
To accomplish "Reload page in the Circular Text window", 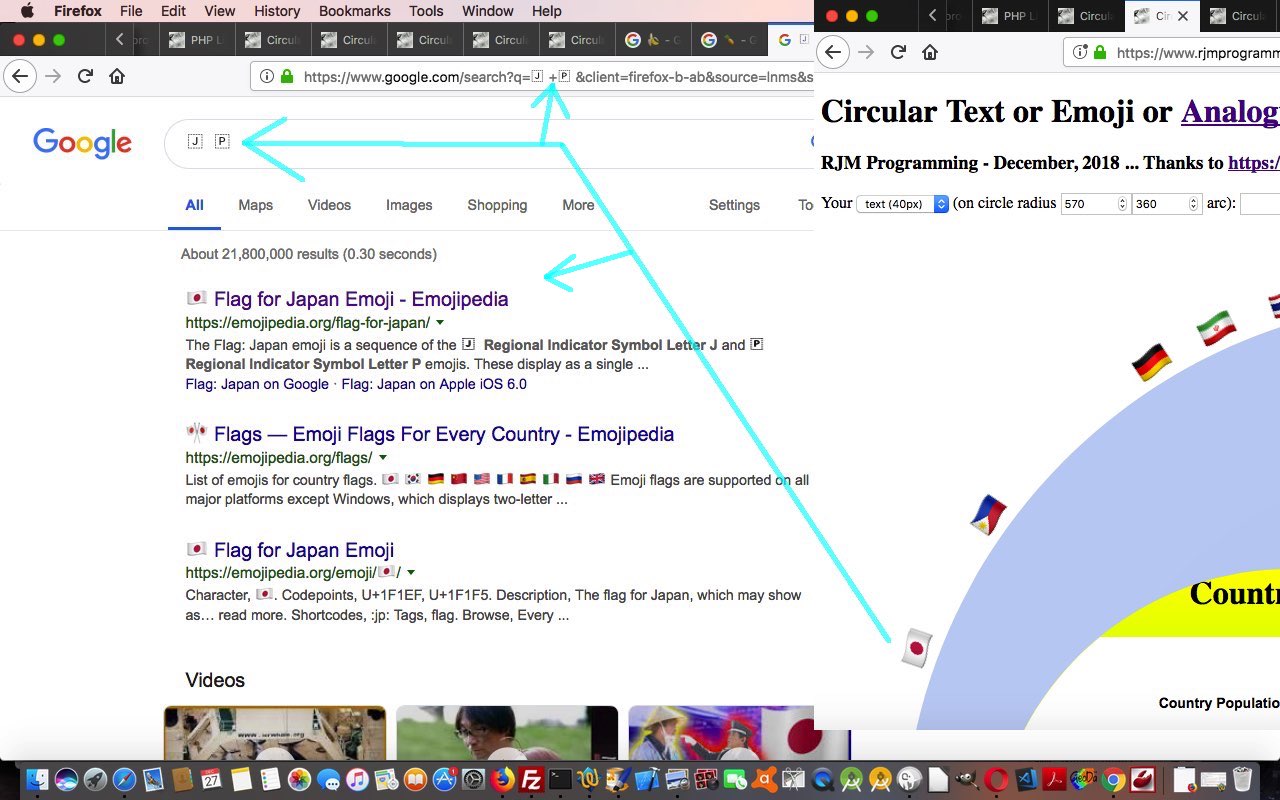I will (898, 52).
